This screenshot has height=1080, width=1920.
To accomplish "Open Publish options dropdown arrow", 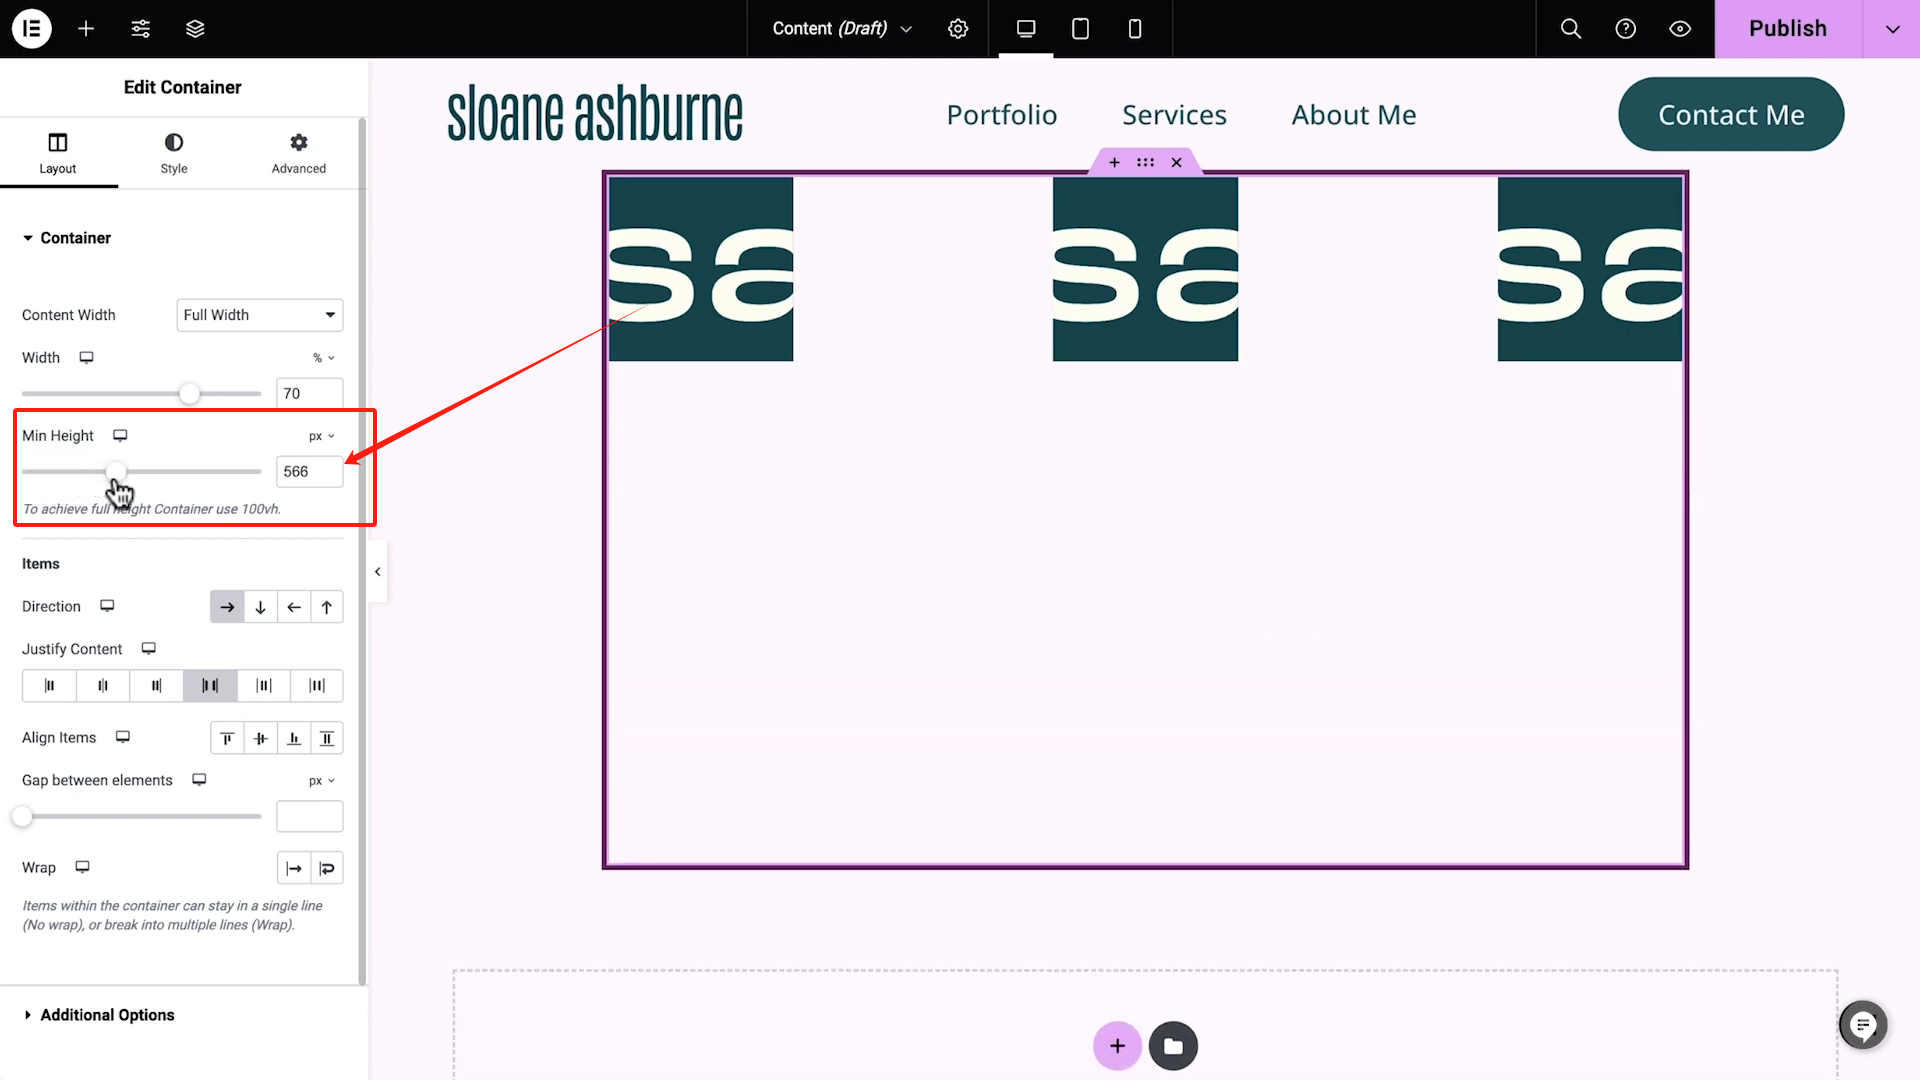I will 1892,28.
